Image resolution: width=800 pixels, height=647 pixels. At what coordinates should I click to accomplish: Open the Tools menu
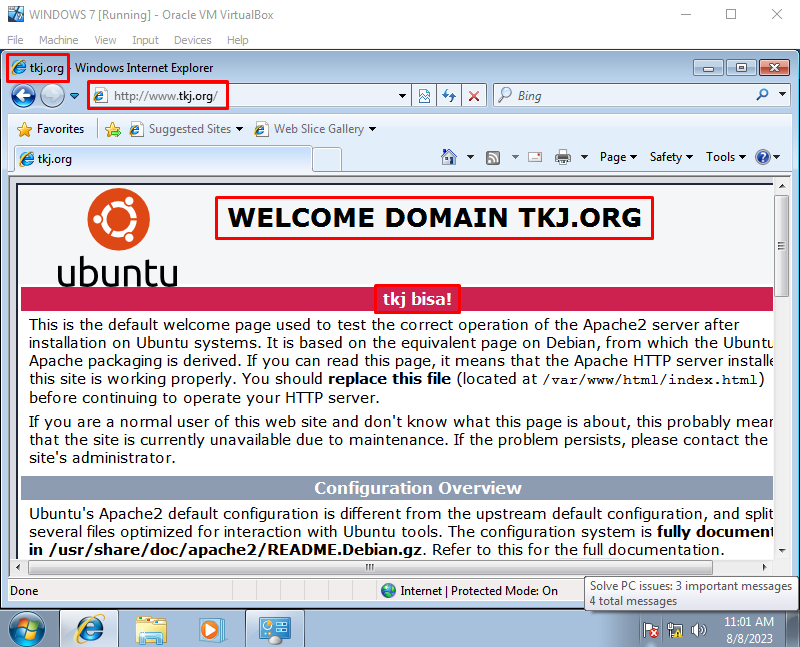(x=726, y=157)
